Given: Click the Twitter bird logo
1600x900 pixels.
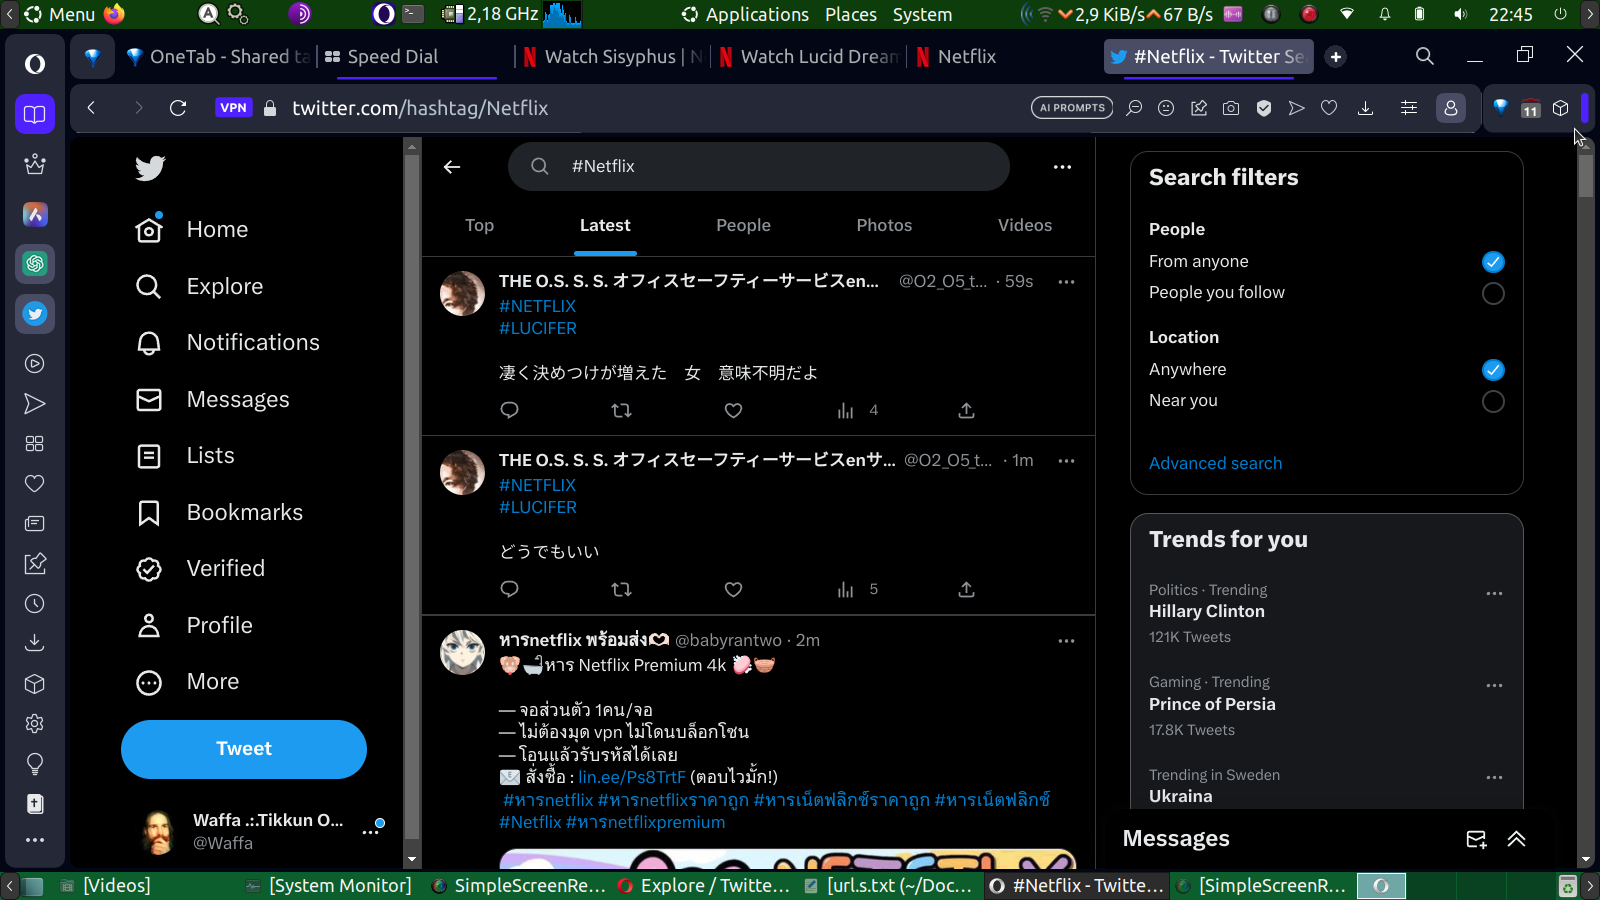Looking at the screenshot, I should click(x=150, y=168).
